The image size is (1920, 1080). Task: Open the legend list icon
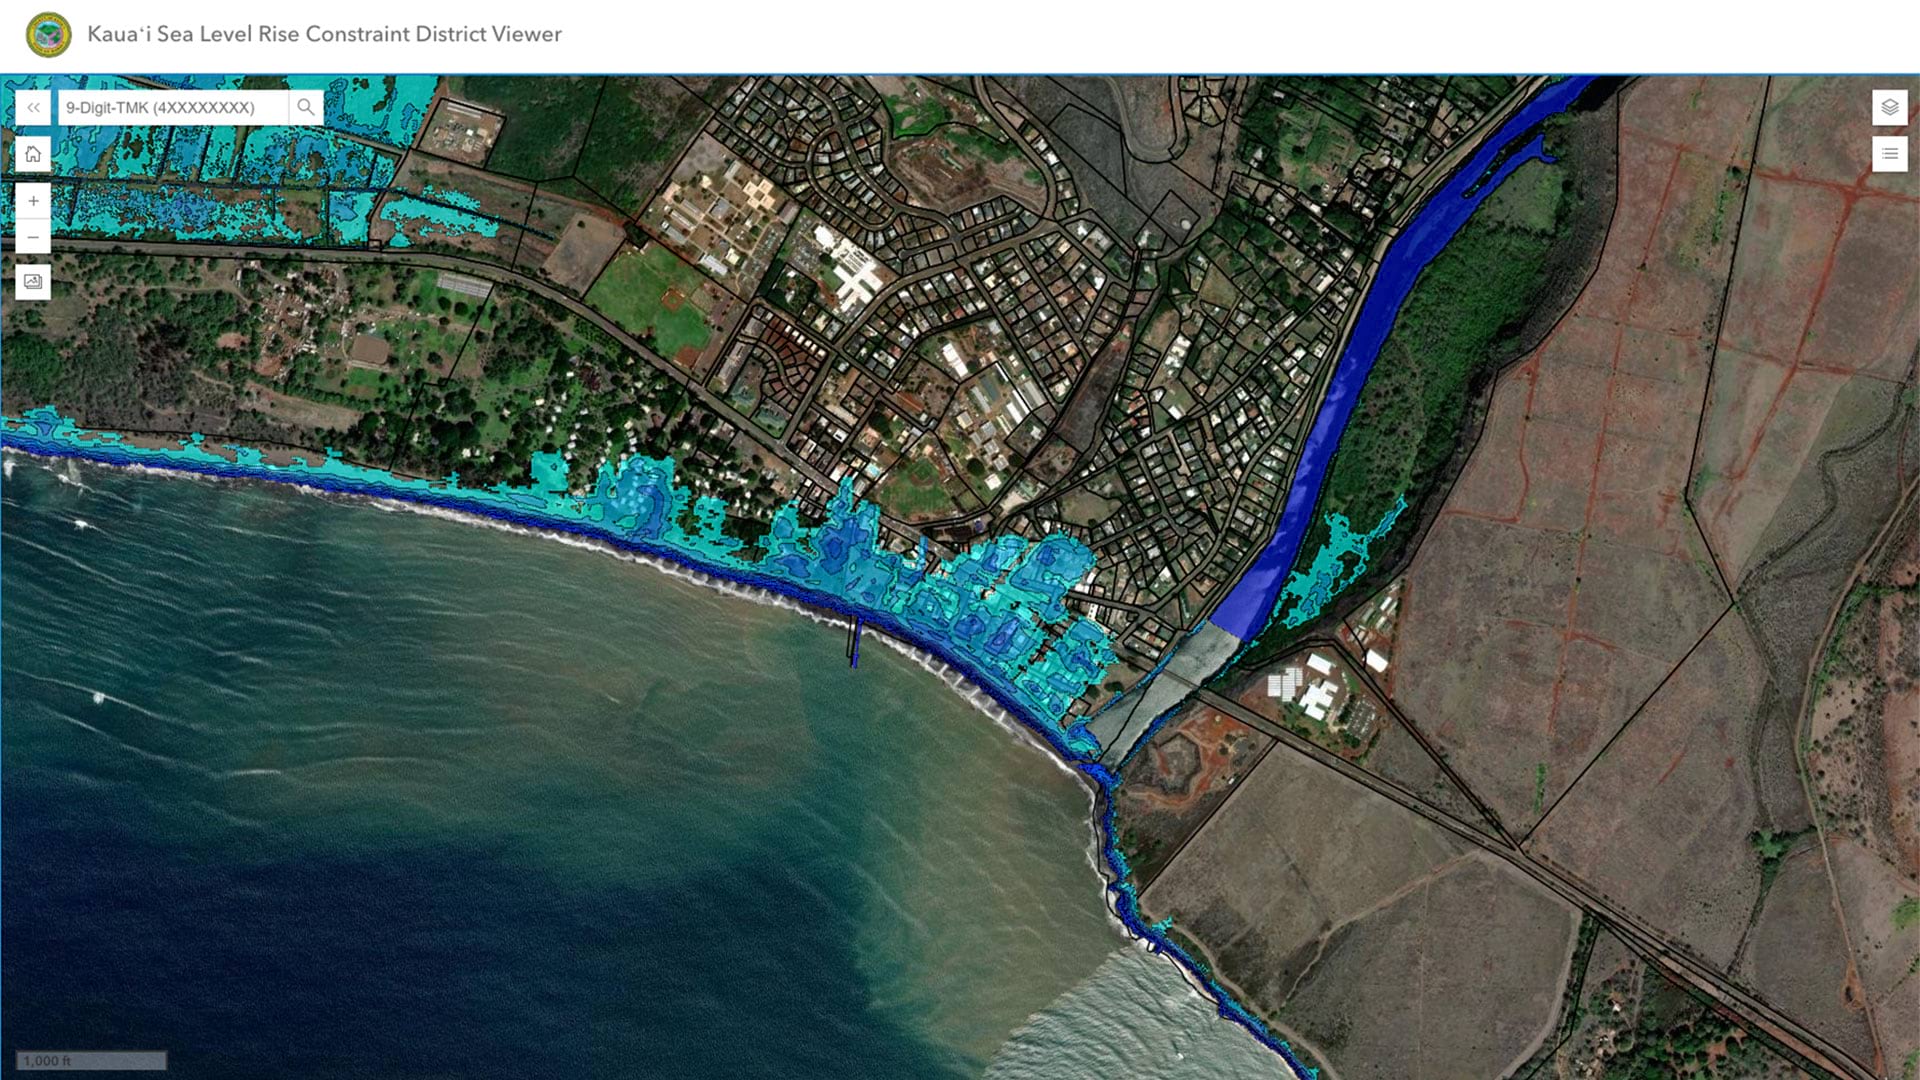point(1889,154)
